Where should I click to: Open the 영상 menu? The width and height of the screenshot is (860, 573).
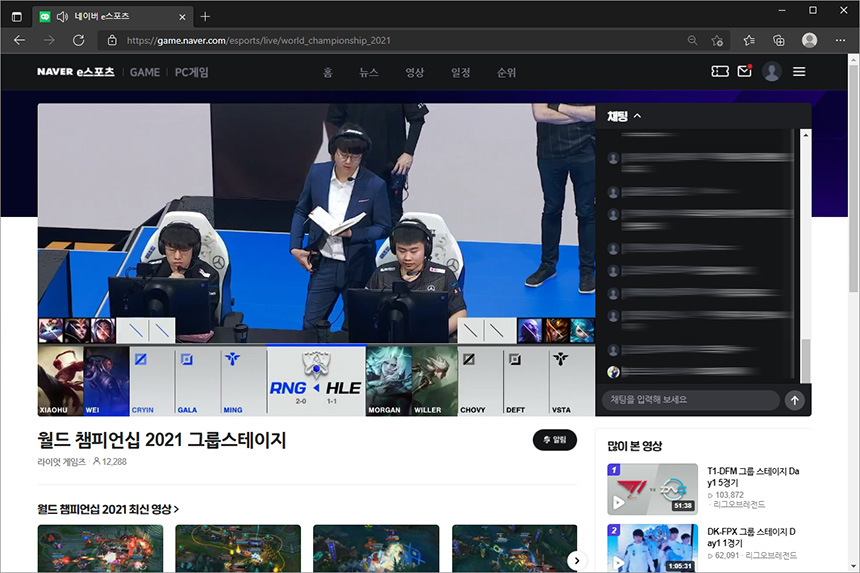coord(415,72)
